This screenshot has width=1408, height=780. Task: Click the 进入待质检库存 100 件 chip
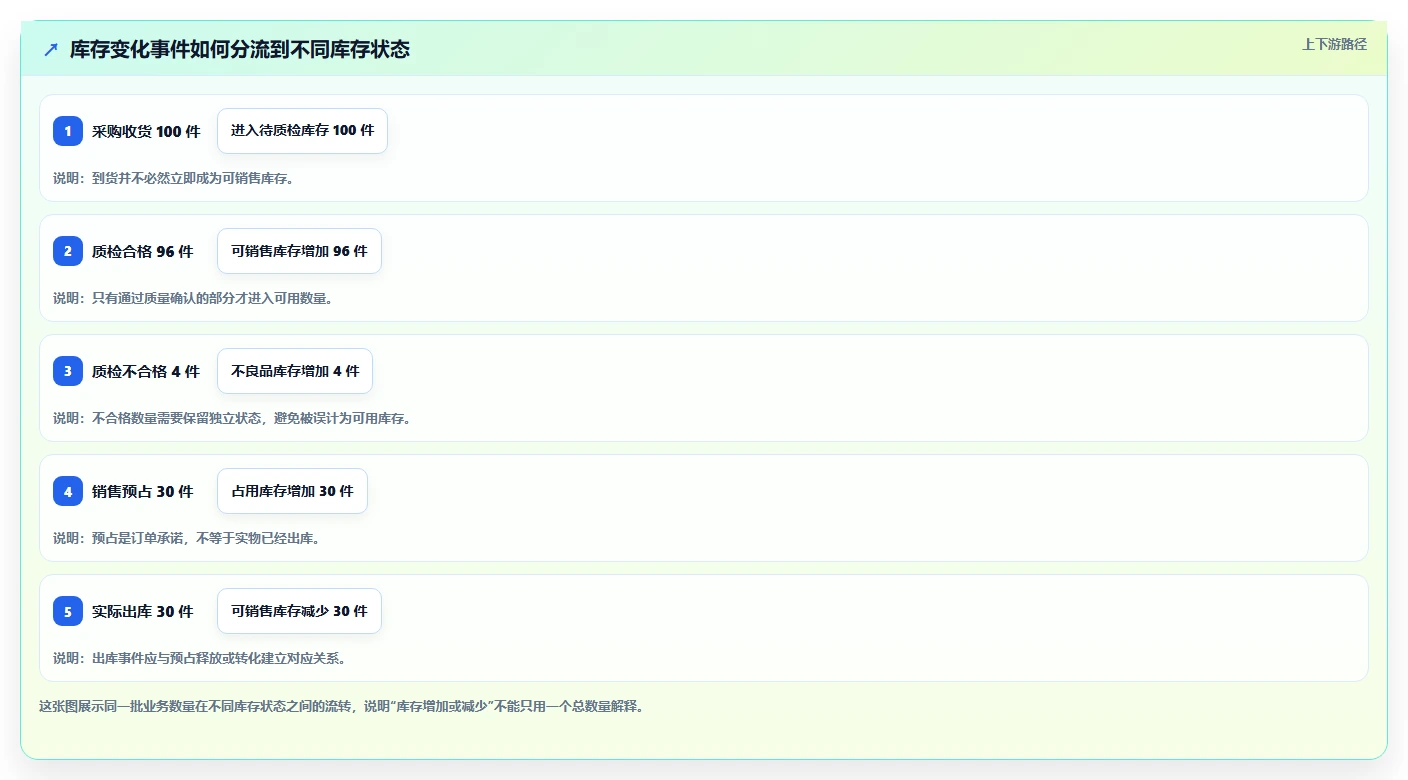(x=302, y=131)
